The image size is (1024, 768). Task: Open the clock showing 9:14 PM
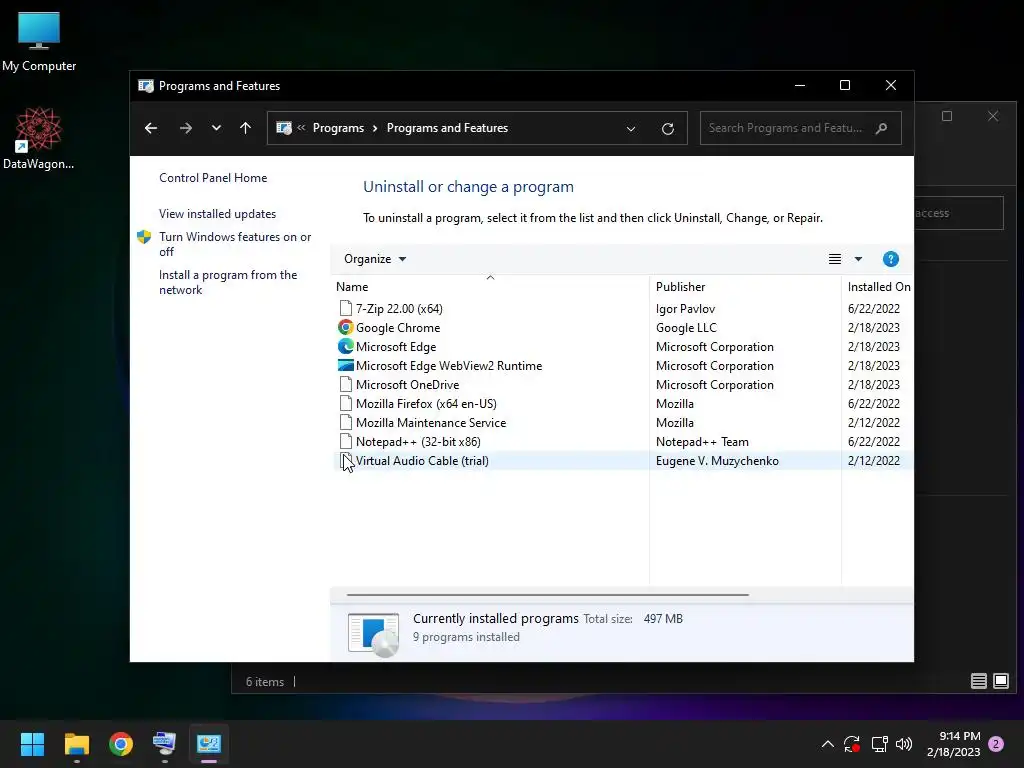click(x=953, y=744)
